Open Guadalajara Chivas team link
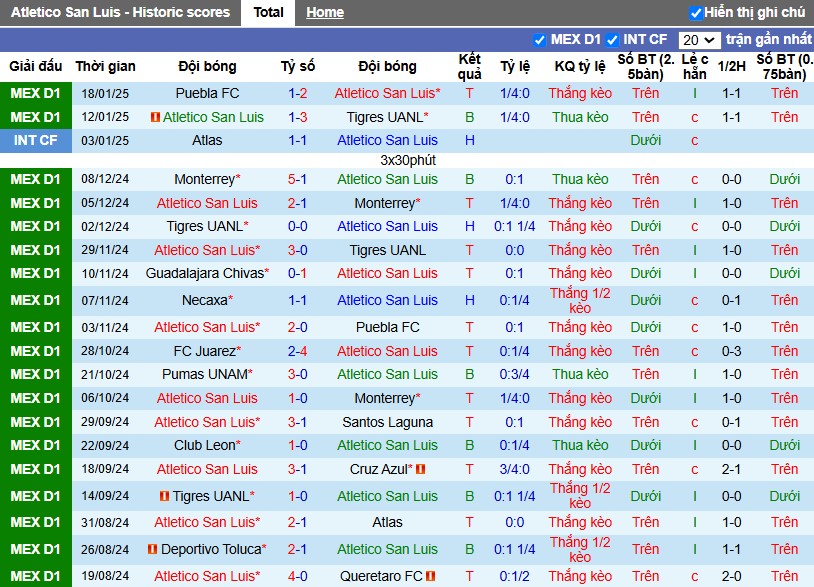Screen dimensions: 814x587 [x=207, y=274]
